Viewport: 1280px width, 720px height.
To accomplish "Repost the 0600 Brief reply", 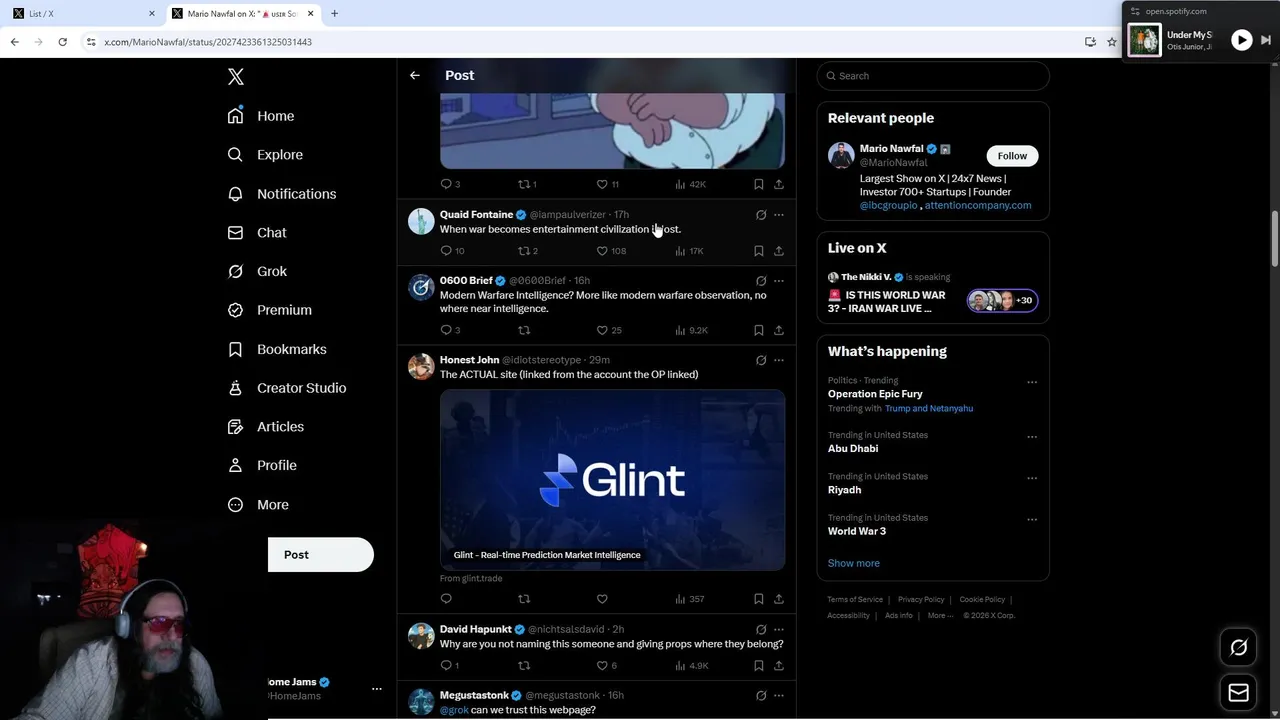I will pyautogui.click(x=524, y=330).
